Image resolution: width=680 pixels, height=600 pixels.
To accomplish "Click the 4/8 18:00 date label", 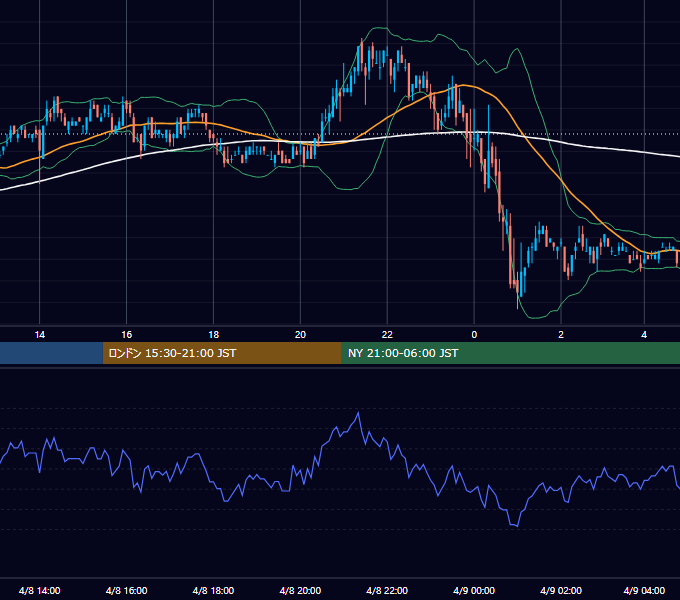I will pyautogui.click(x=213, y=590).
